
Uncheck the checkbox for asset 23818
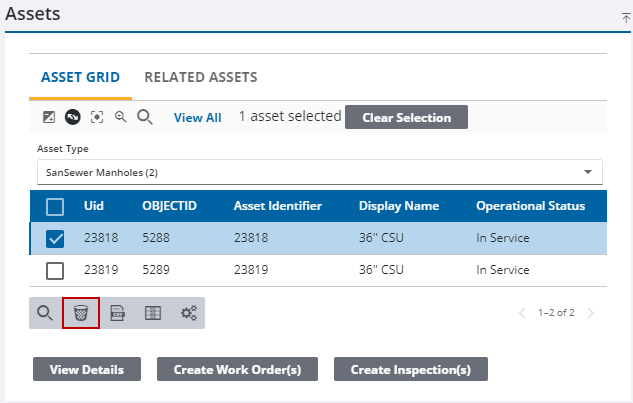(56, 239)
